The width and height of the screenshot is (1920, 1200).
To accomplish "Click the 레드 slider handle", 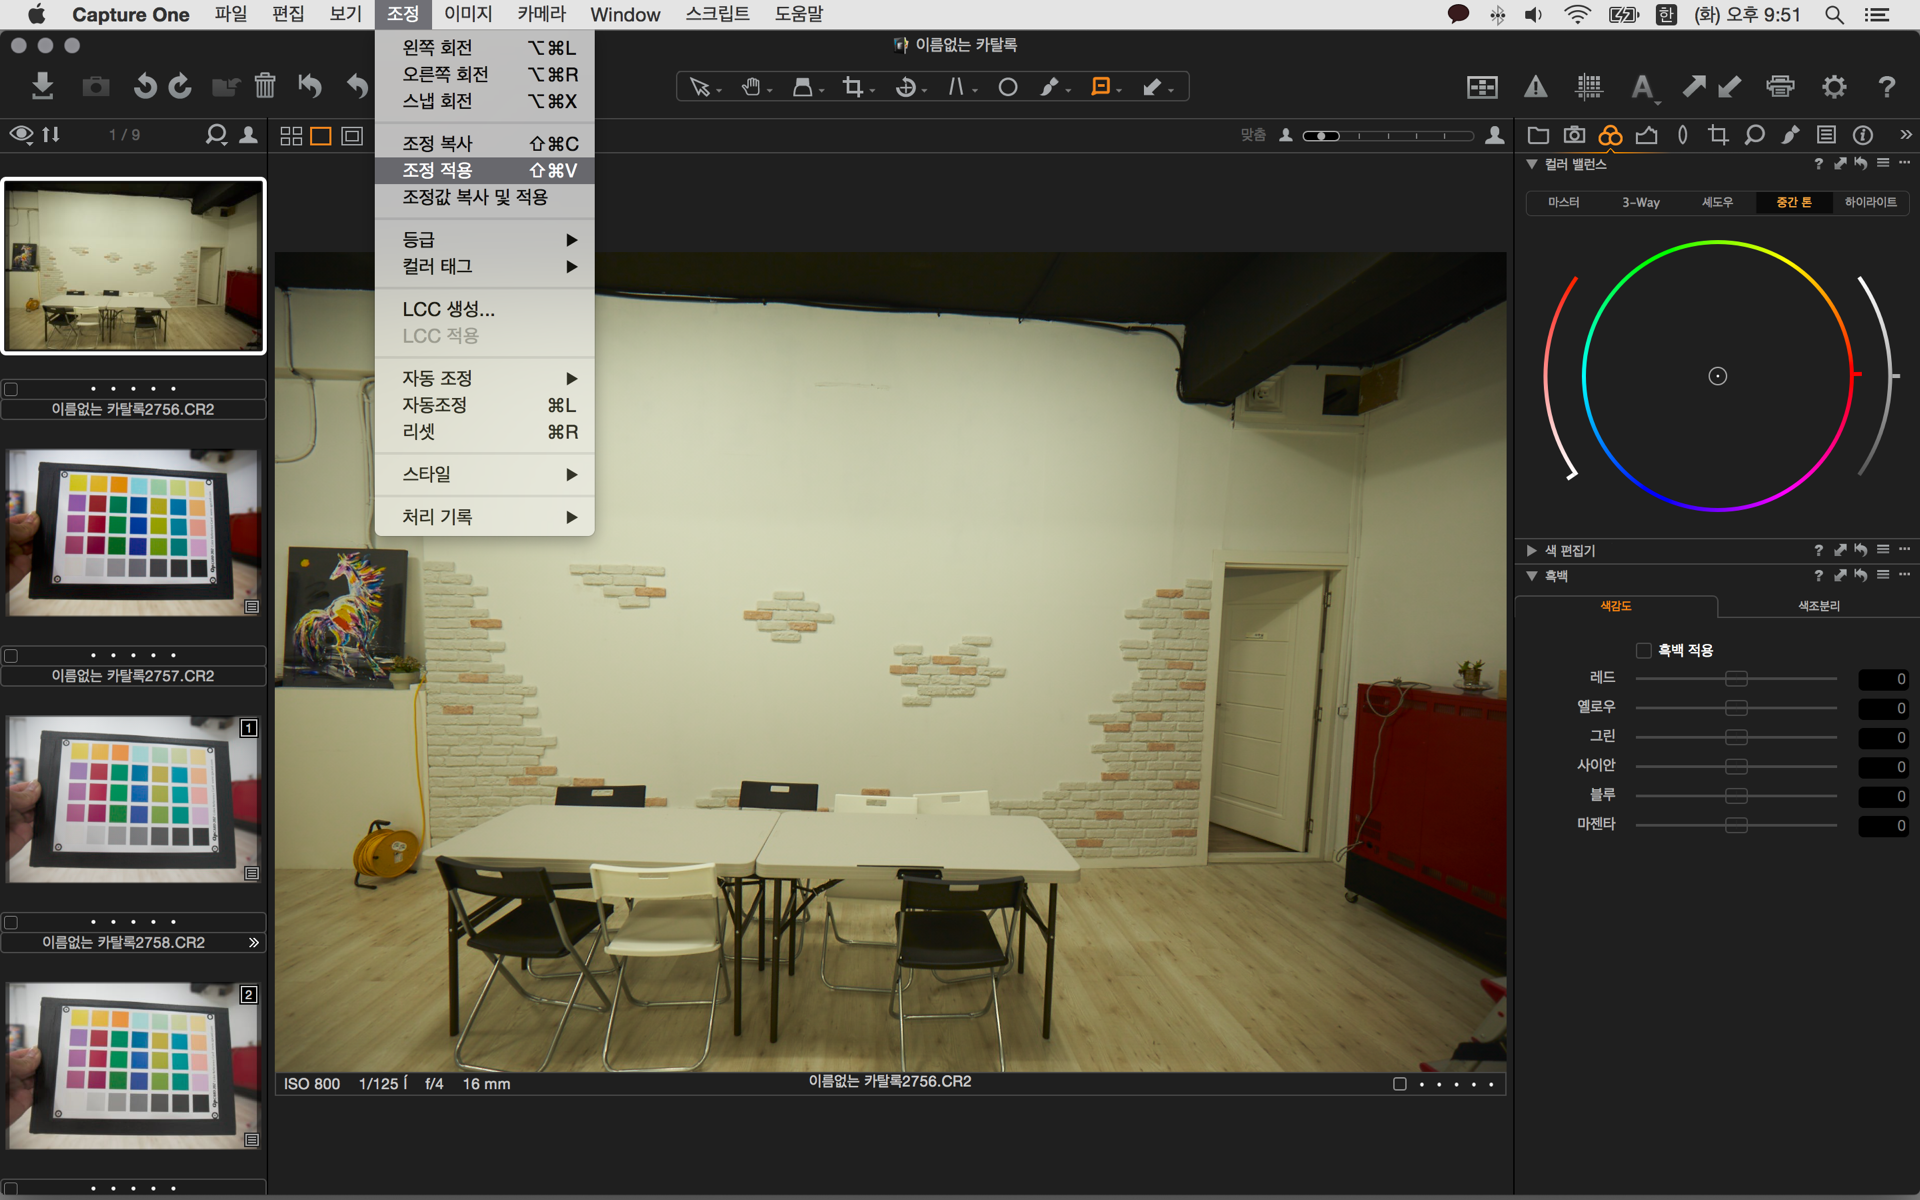I will pos(1736,679).
